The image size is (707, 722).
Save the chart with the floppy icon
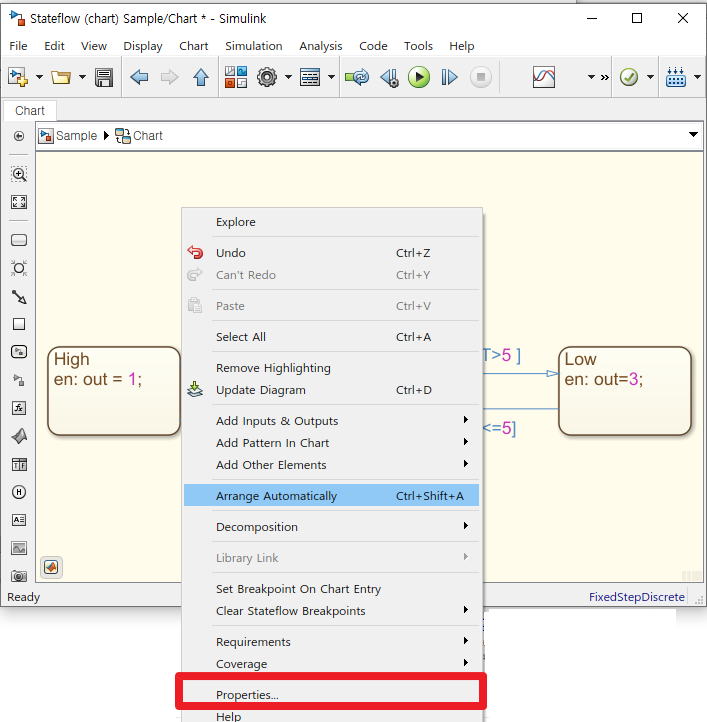click(104, 77)
